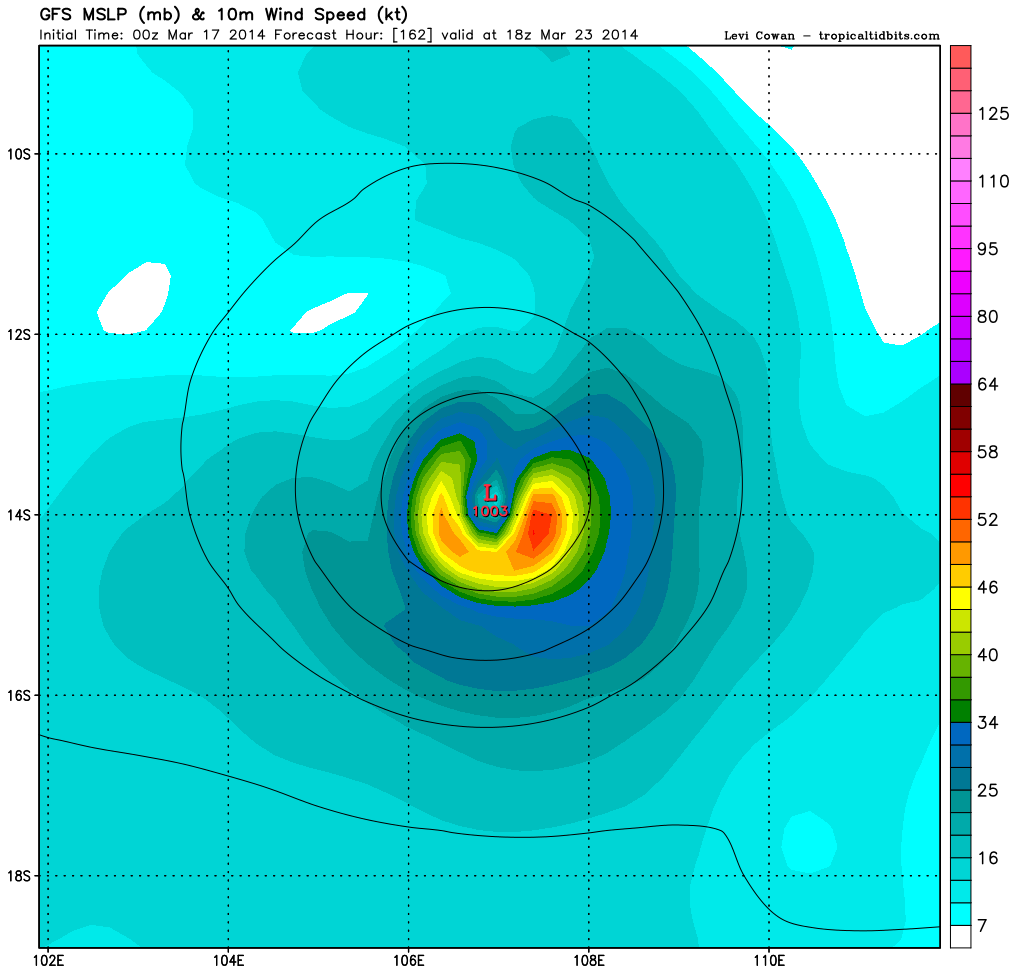Click the red L low-pressure marker

click(490, 493)
